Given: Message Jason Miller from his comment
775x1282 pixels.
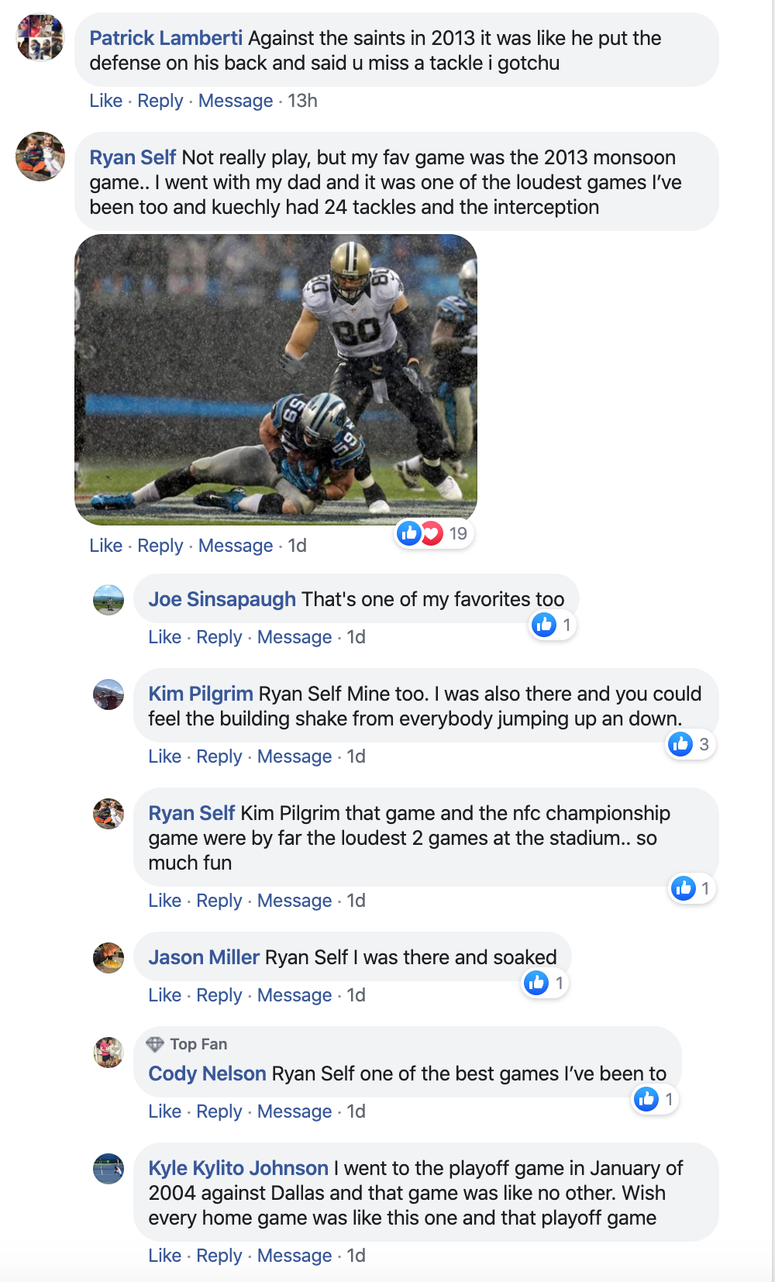Looking at the screenshot, I should 294,995.
